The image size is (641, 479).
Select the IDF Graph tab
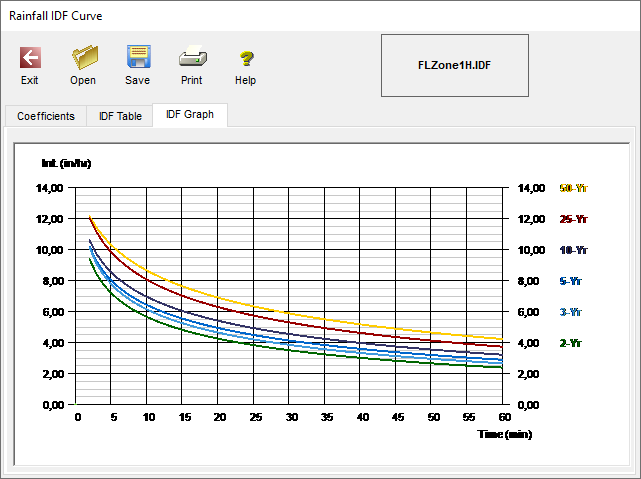click(190, 114)
